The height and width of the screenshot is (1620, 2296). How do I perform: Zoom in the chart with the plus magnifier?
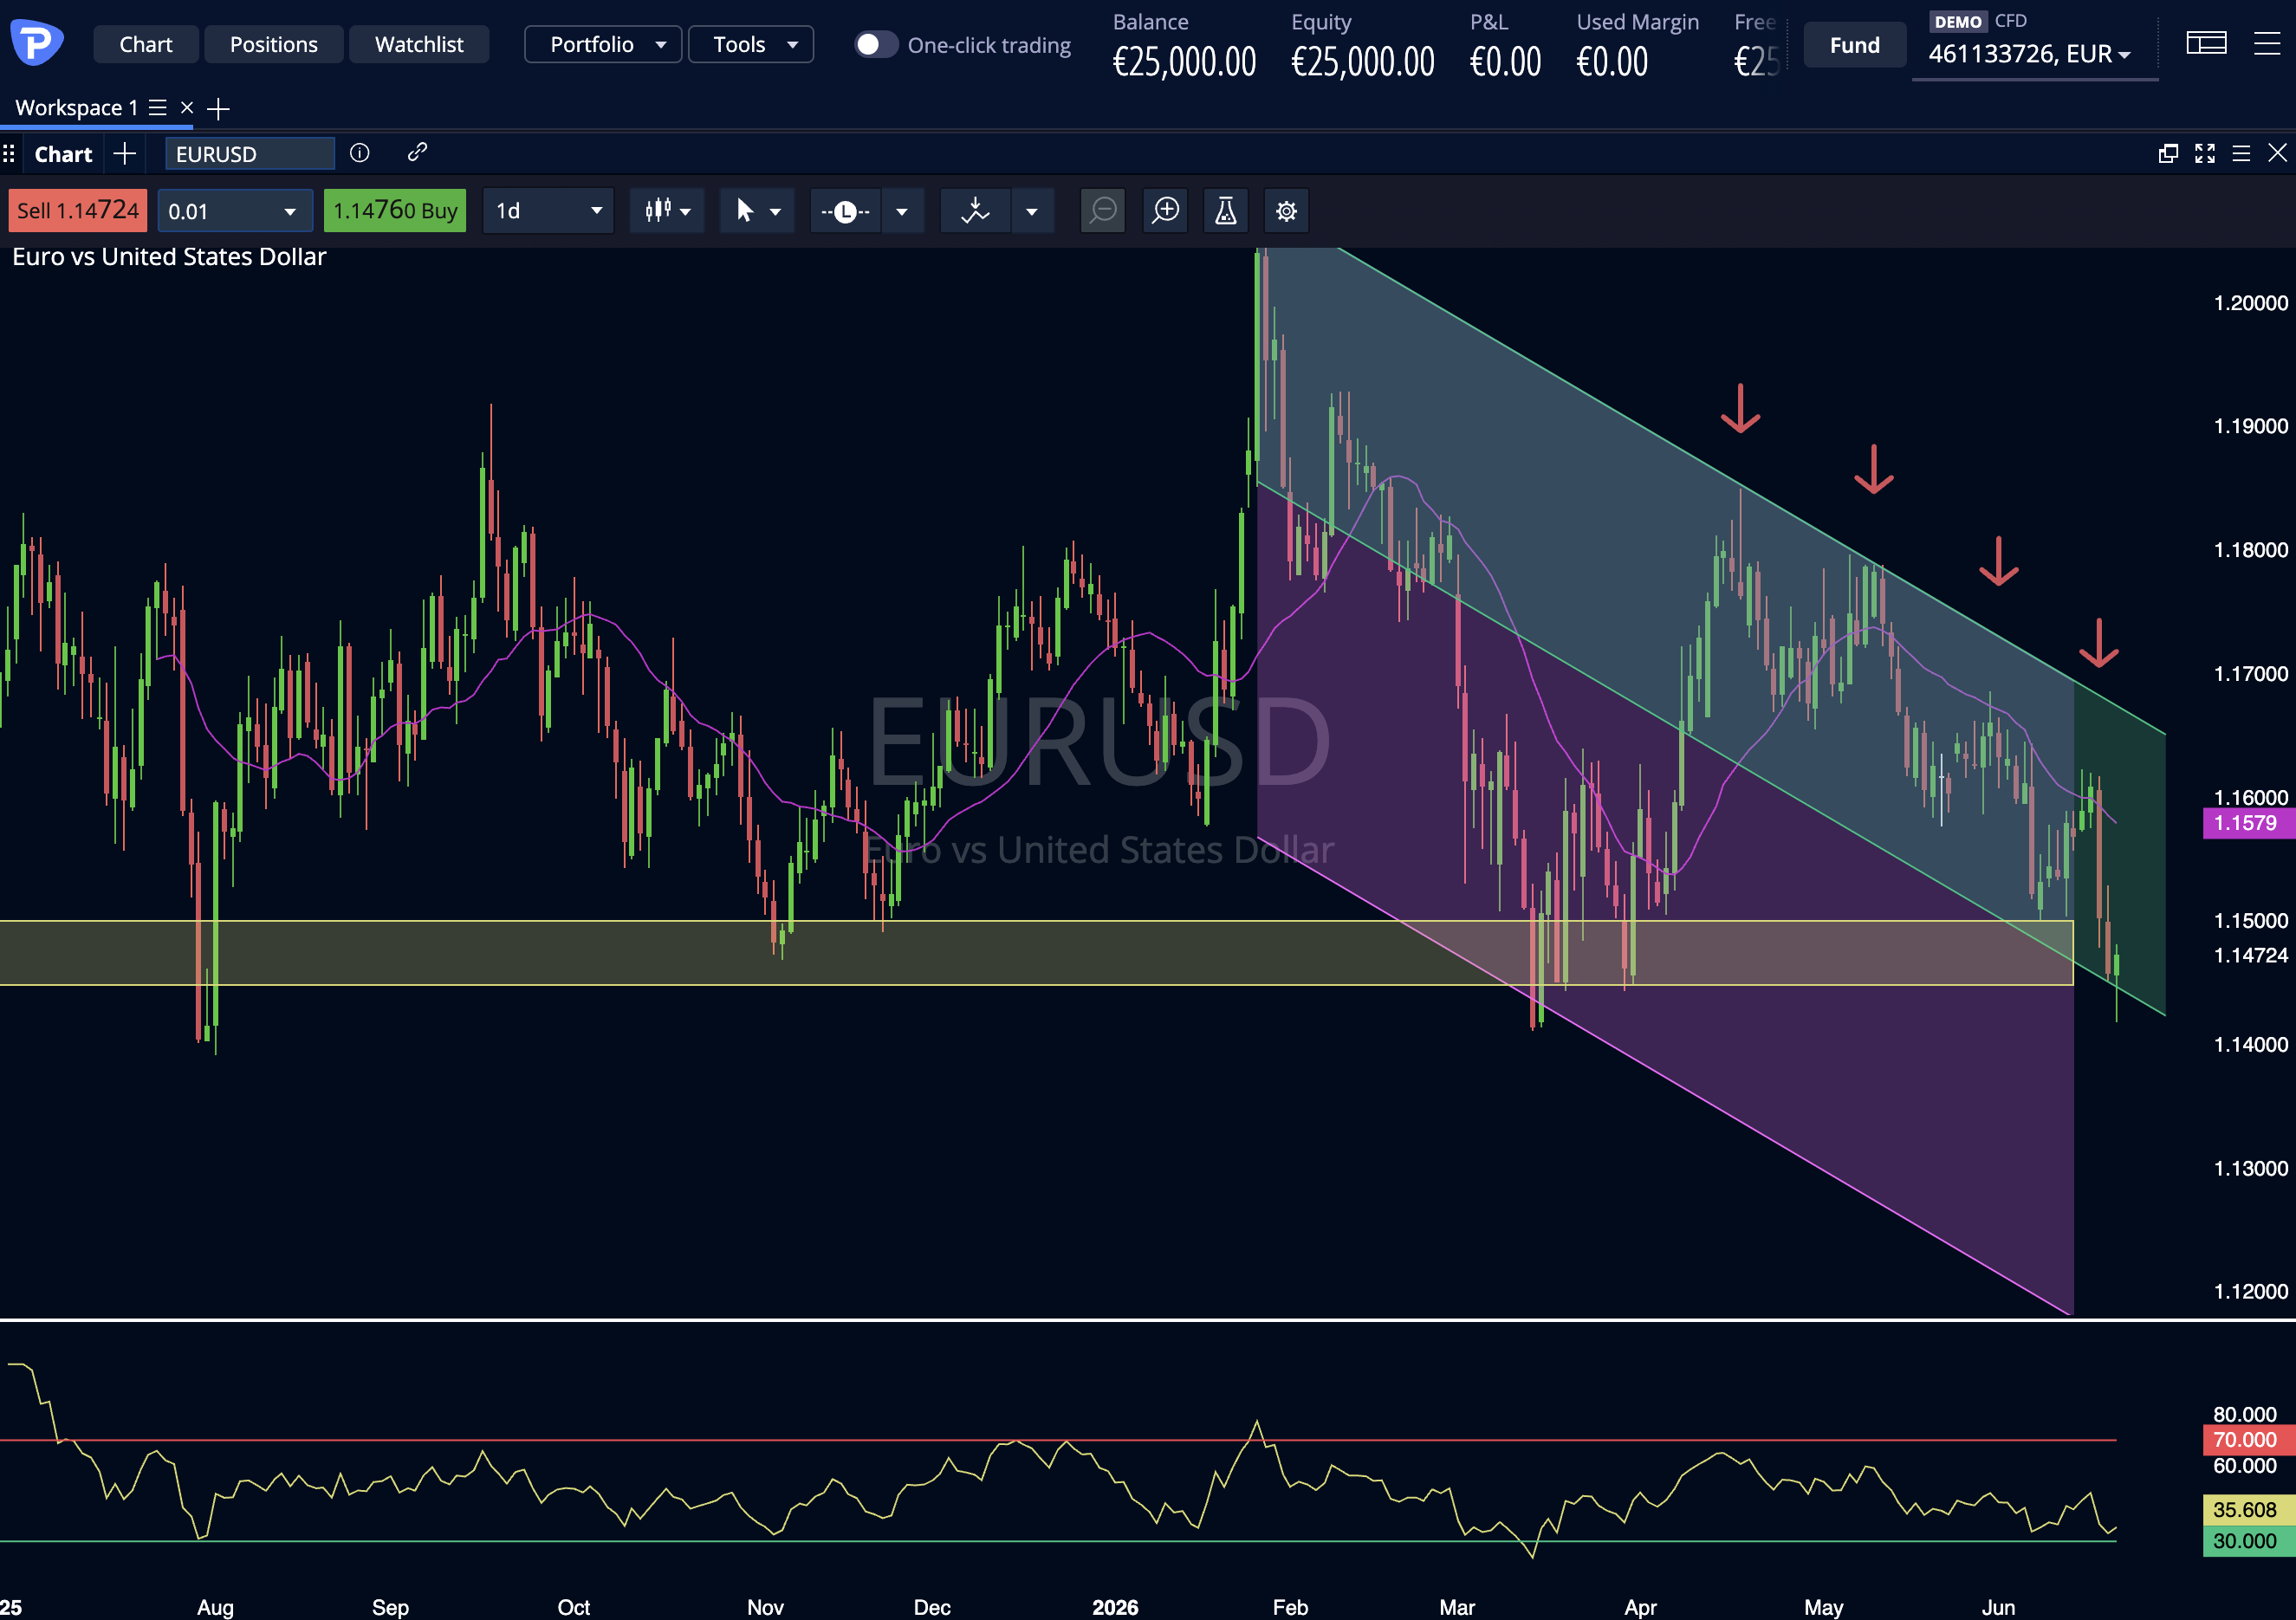(x=1166, y=211)
